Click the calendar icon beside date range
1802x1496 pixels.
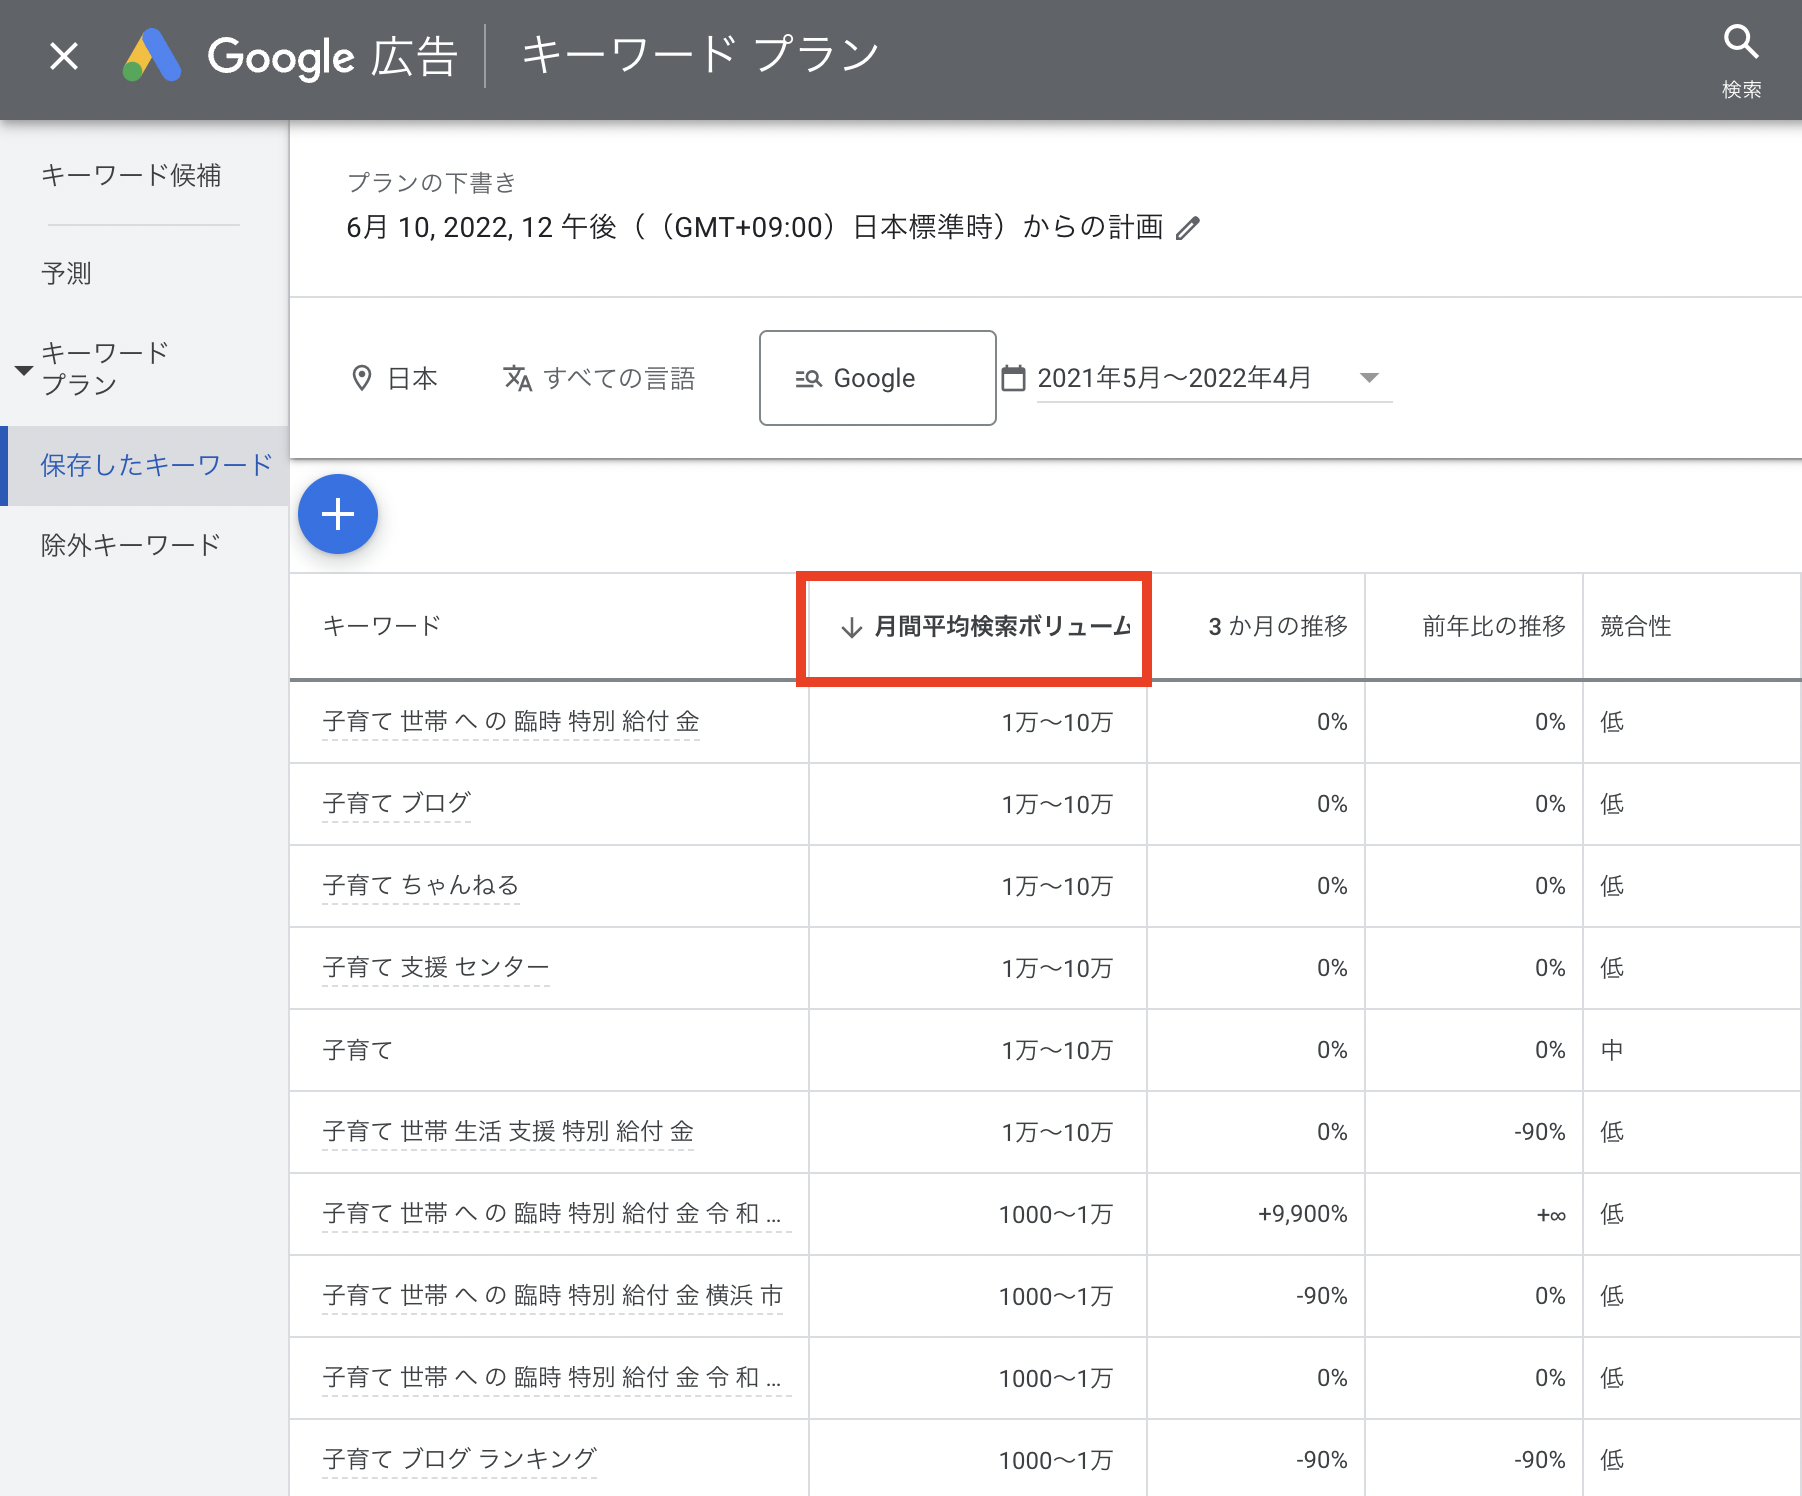(1013, 378)
